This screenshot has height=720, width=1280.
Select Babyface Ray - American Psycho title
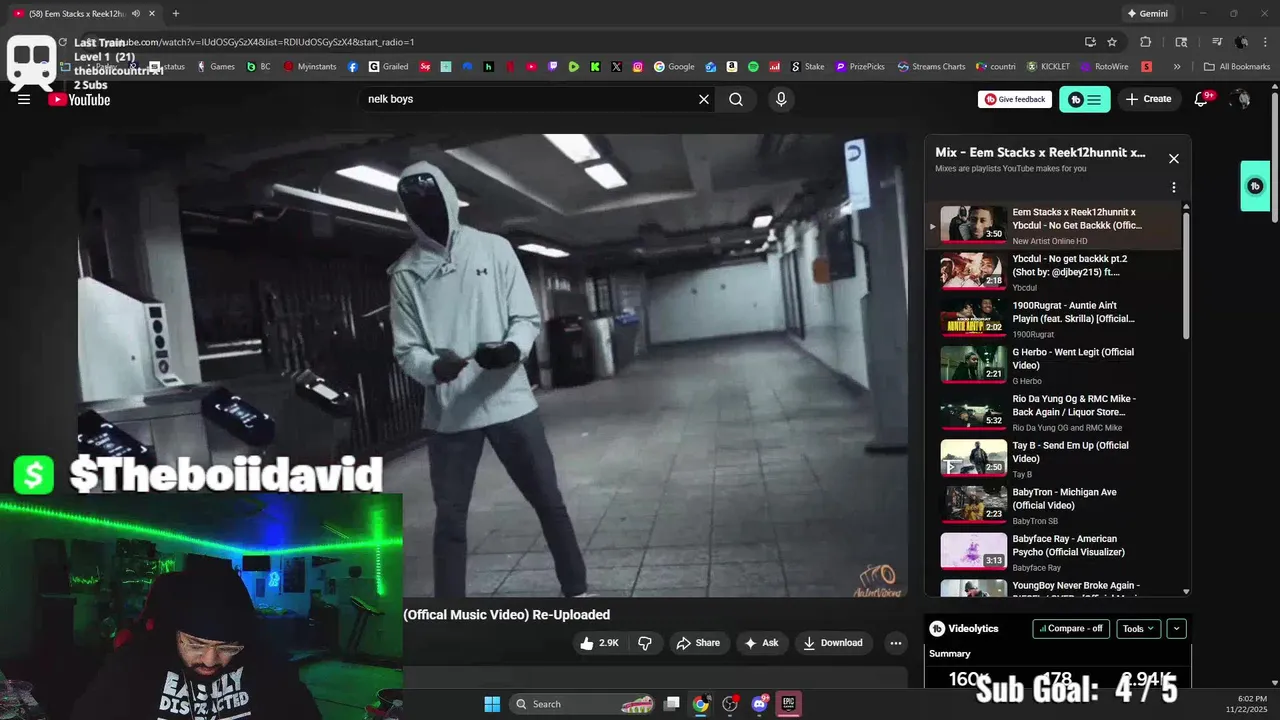pos(1068,545)
